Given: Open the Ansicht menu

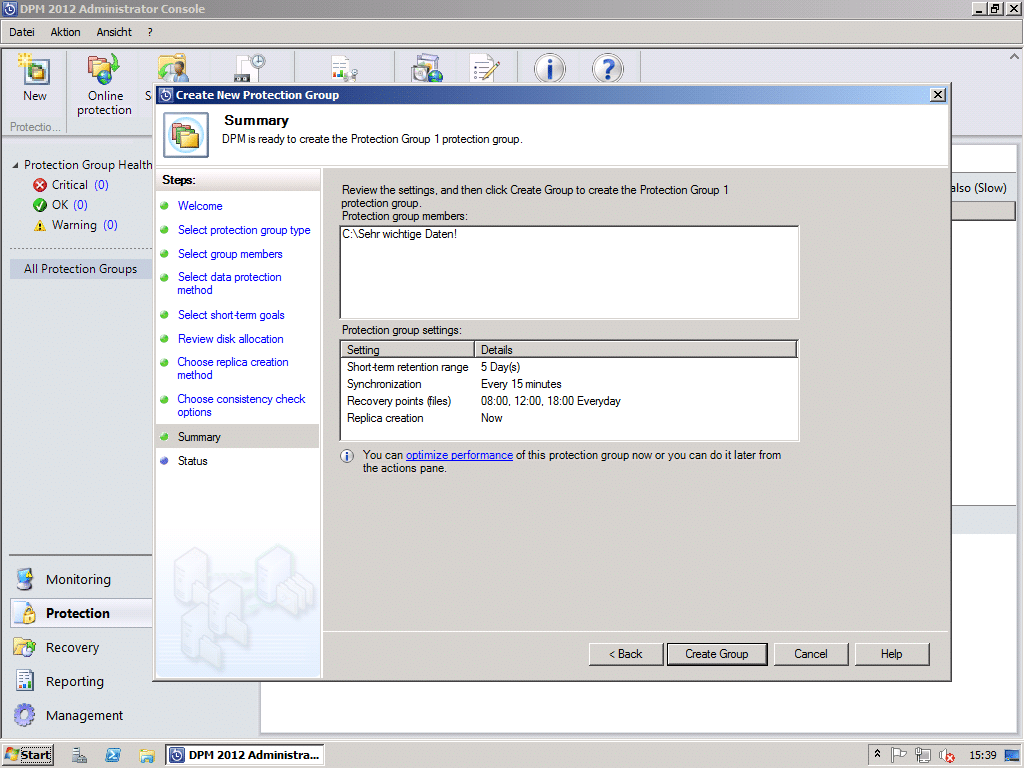Looking at the screenshot, I should coord(114,32).
